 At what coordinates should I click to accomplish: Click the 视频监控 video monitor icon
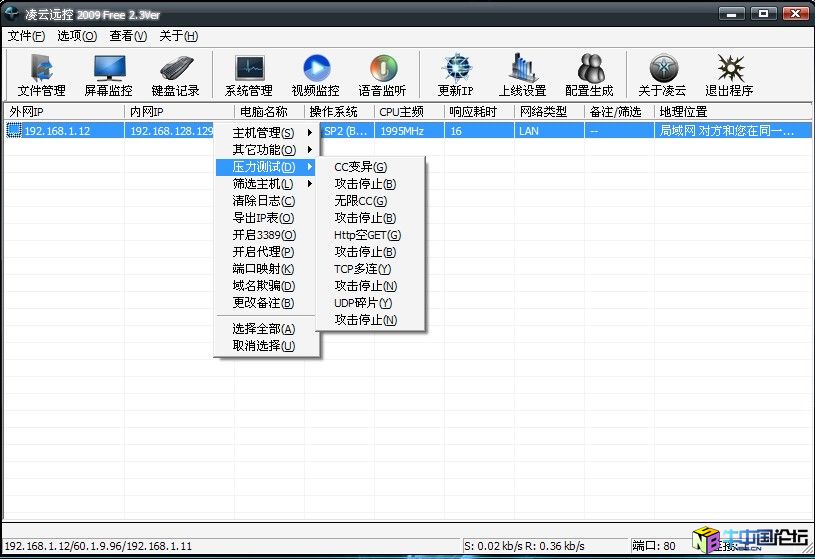[315, 74]
